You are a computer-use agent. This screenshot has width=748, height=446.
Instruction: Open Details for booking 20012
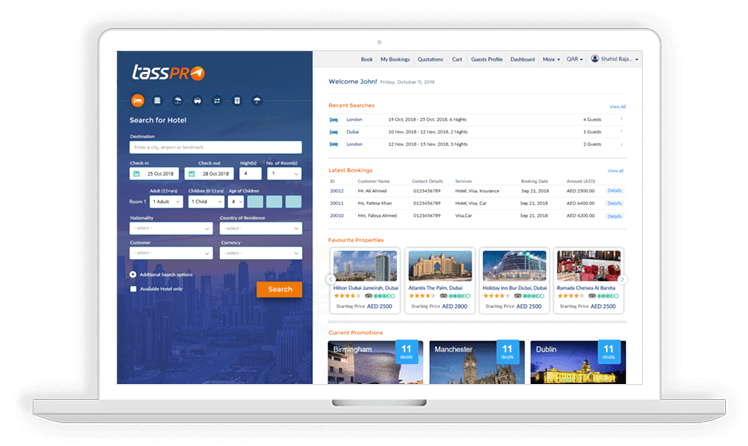[614, 190]
